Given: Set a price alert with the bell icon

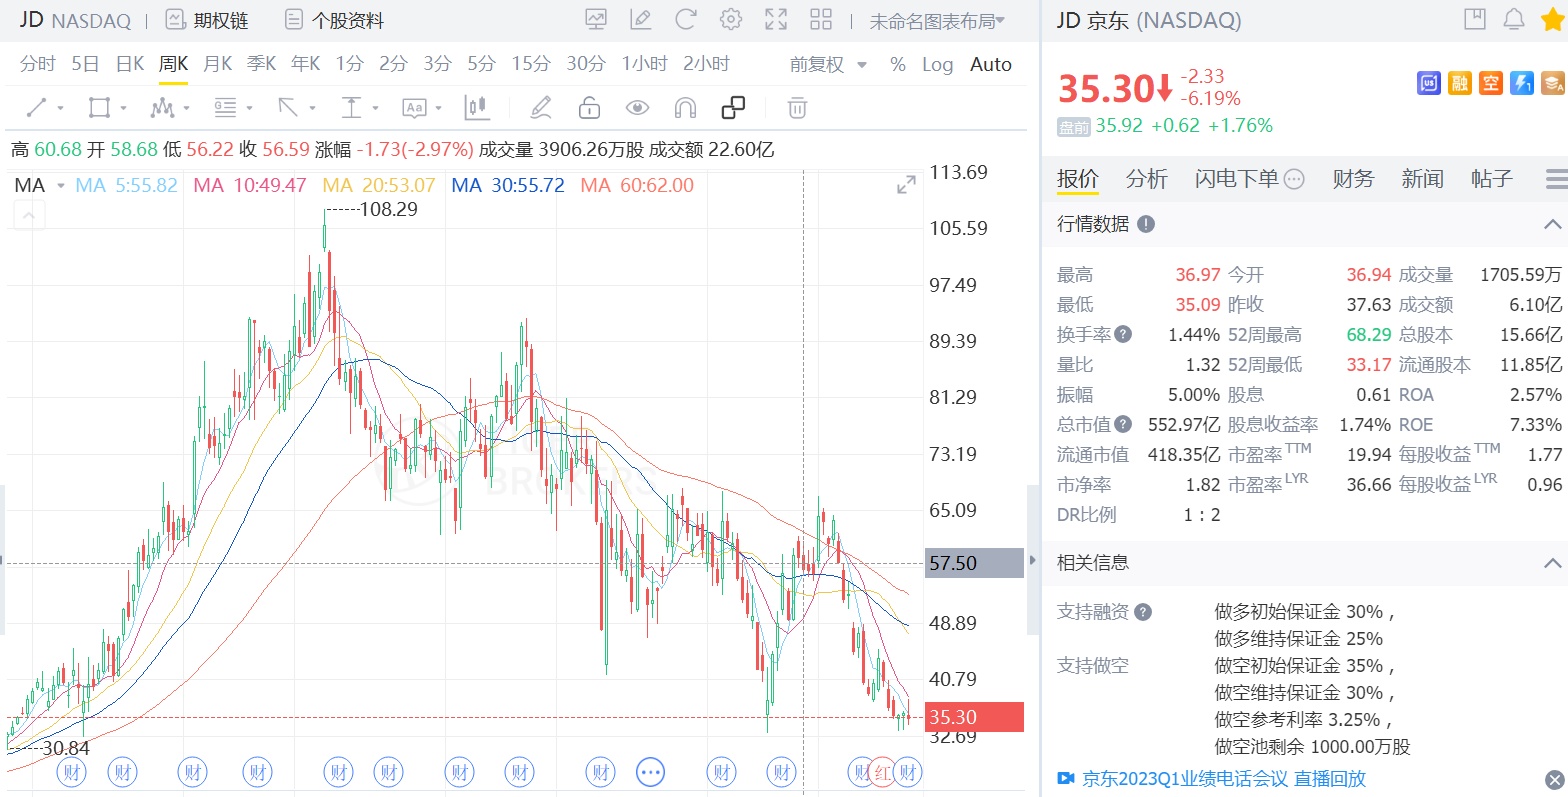Looking at the screenshot, I should (x=1514, y=19).
